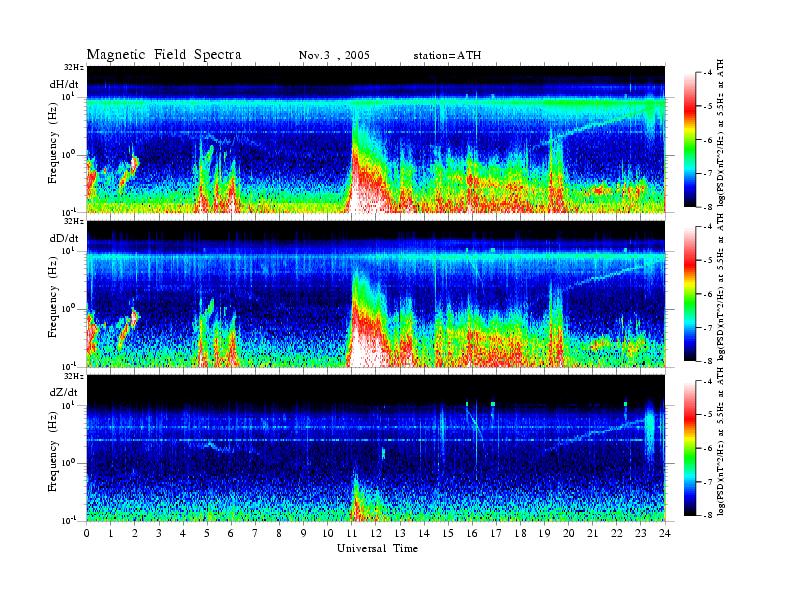This screenshot has width=792, height=612.
Task: Click the dD/dt spectrogram plot area
Action: click(x=376, y=293)
